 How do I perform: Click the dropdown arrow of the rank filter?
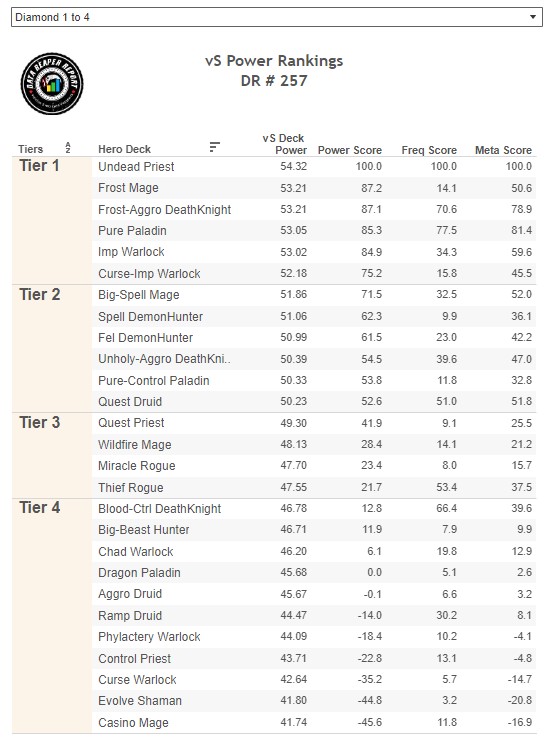click(x=533, y=17)
